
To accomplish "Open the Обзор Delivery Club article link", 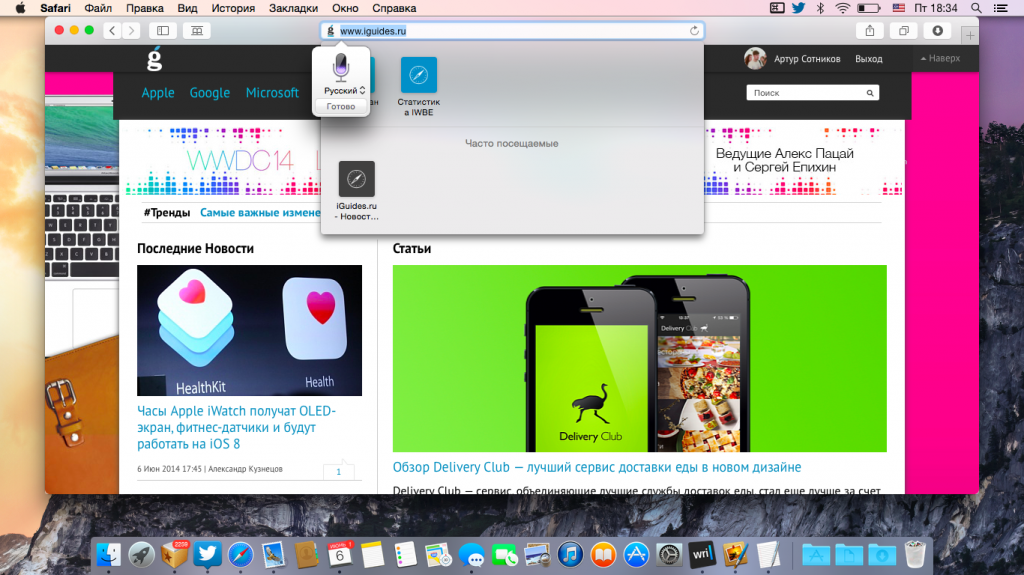I will click(x=597, y=467).
